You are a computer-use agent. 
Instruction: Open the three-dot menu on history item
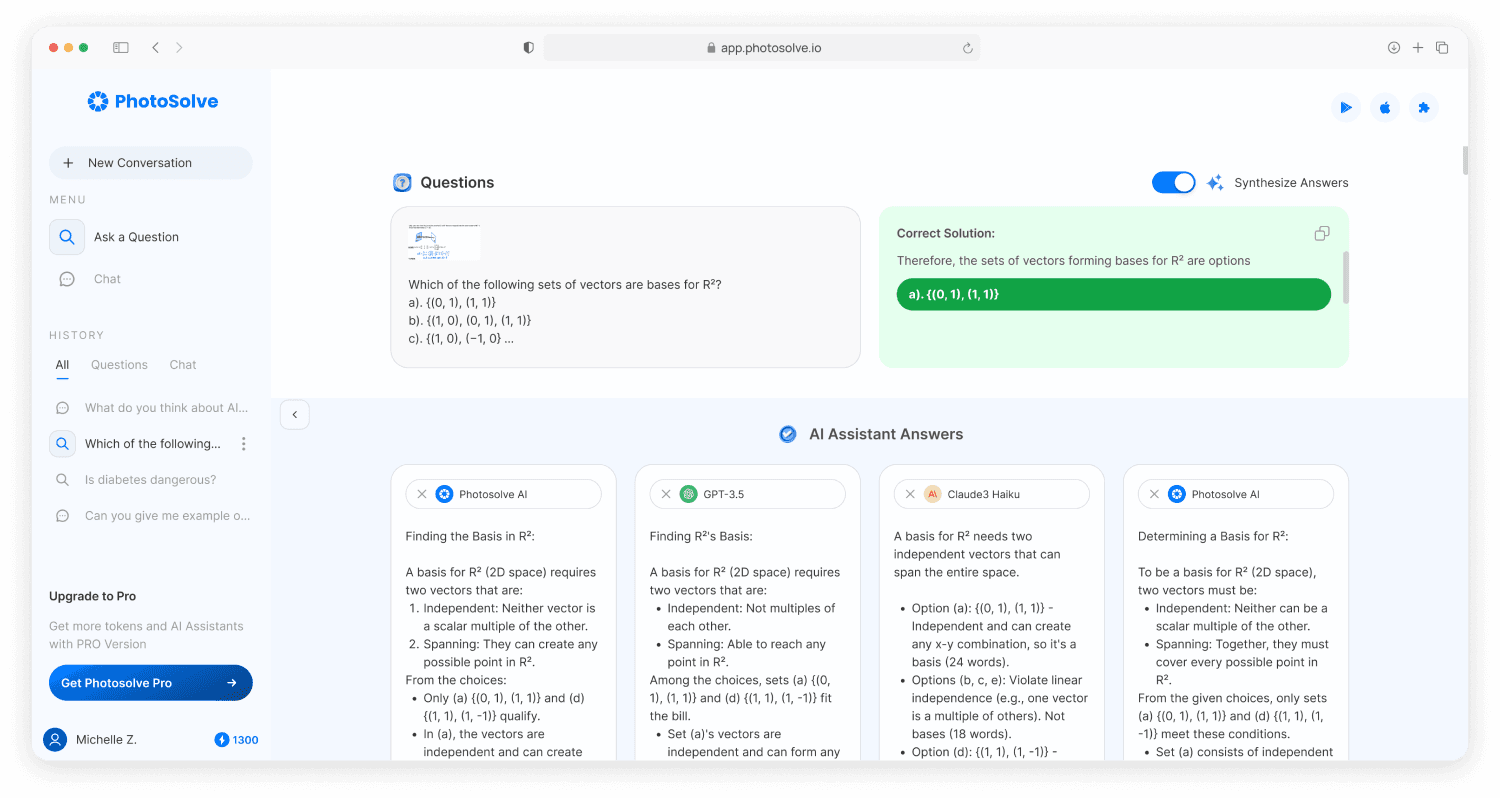243,444
